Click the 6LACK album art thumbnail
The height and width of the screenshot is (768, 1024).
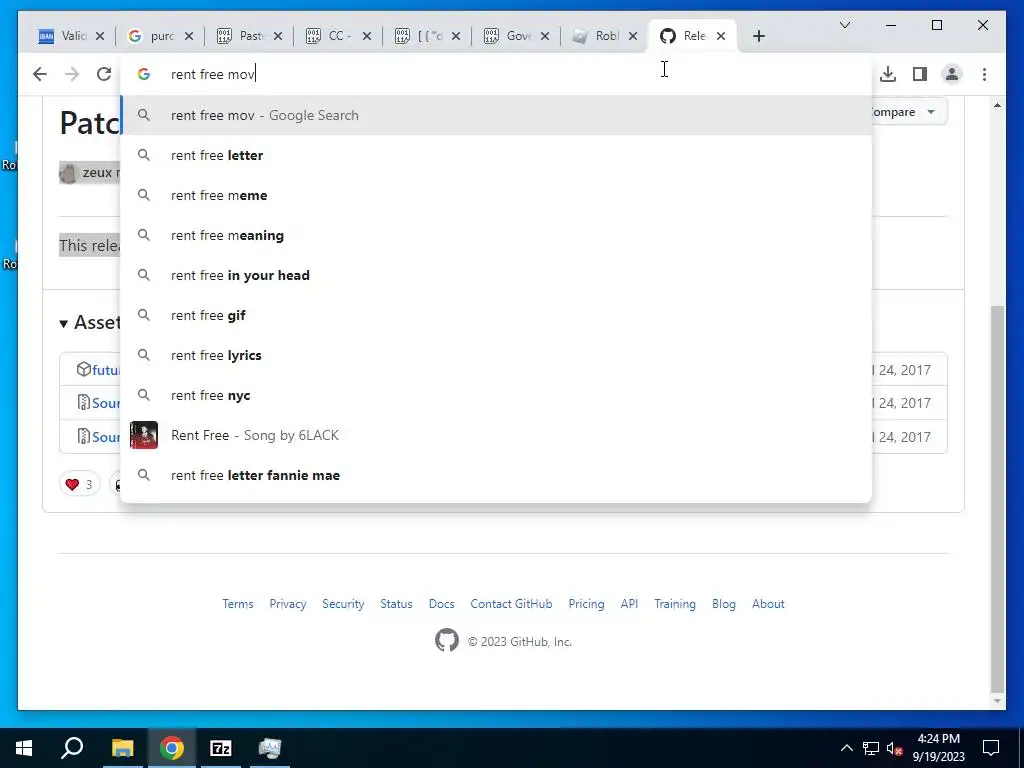pyautogui.click(x=144, y=435)
